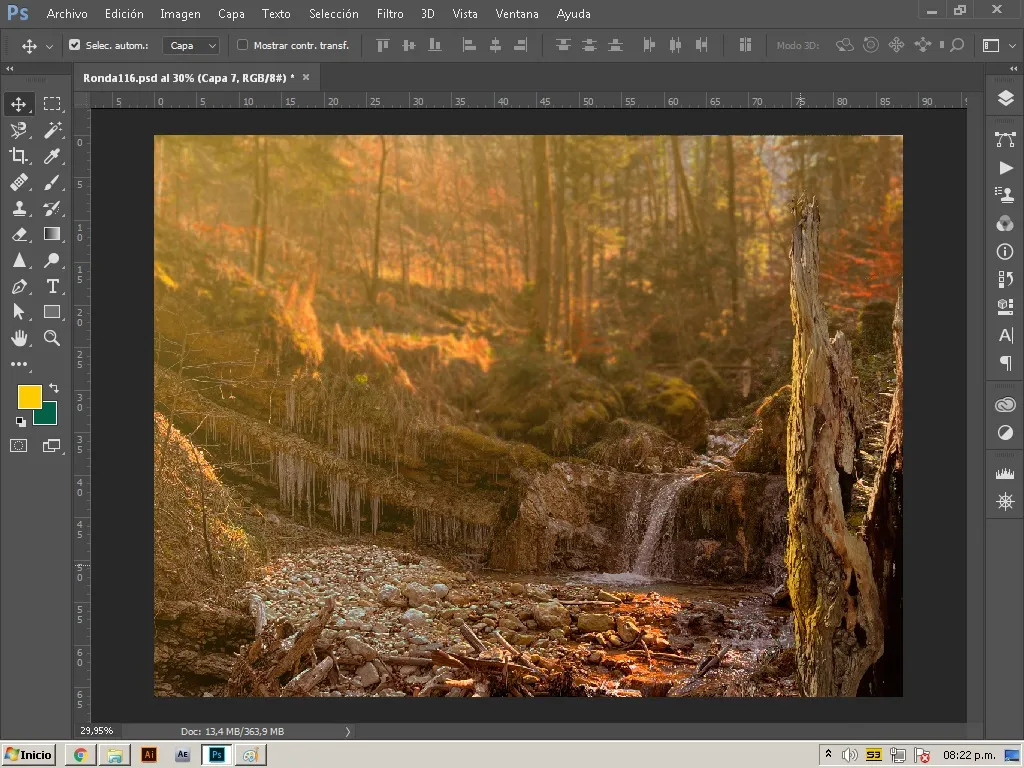Viewport: 1024px width, 768px height.
Task: Open the Layers panel icon
Action: 1006,99
